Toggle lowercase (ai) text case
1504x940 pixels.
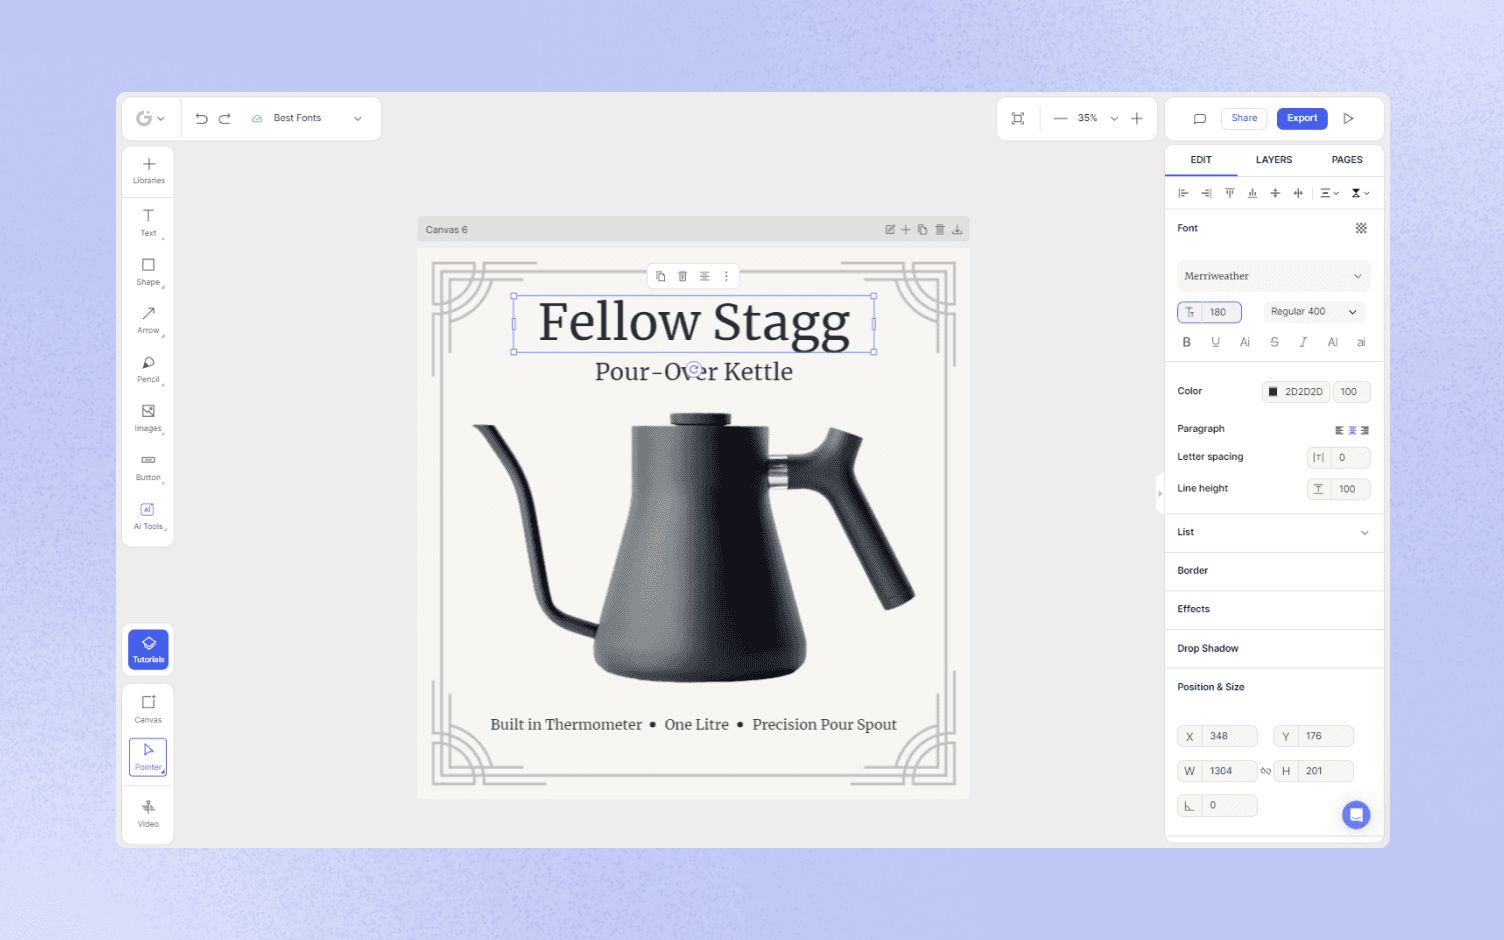tap(1361, 342)
